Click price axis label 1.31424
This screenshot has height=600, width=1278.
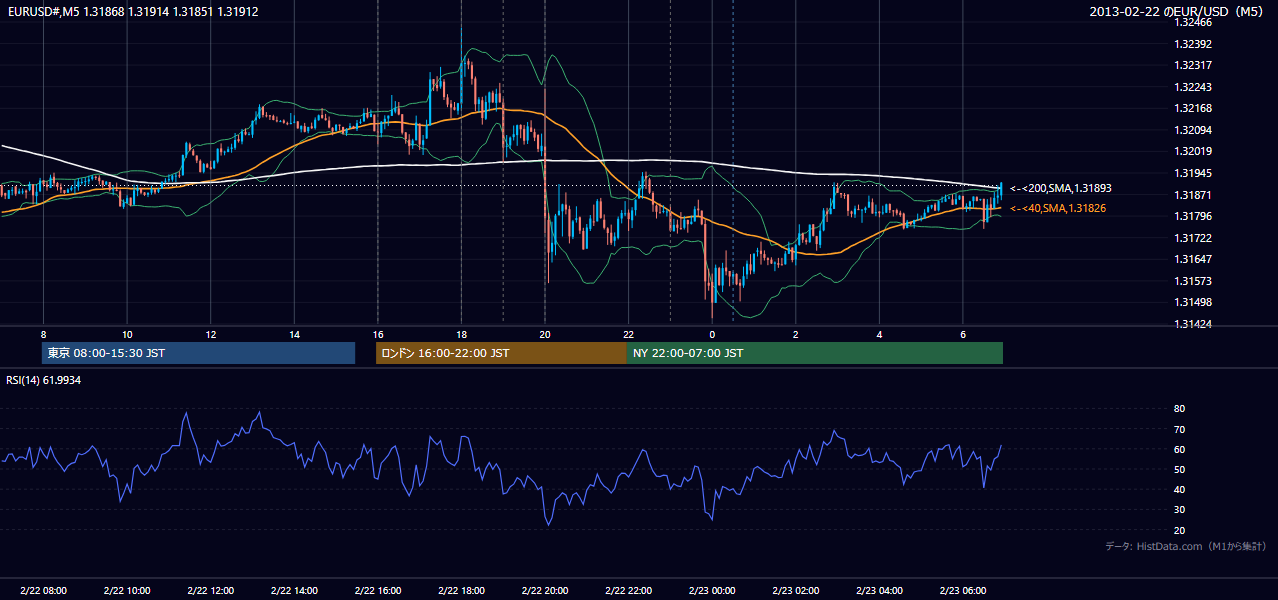[x=1193, y=324]
